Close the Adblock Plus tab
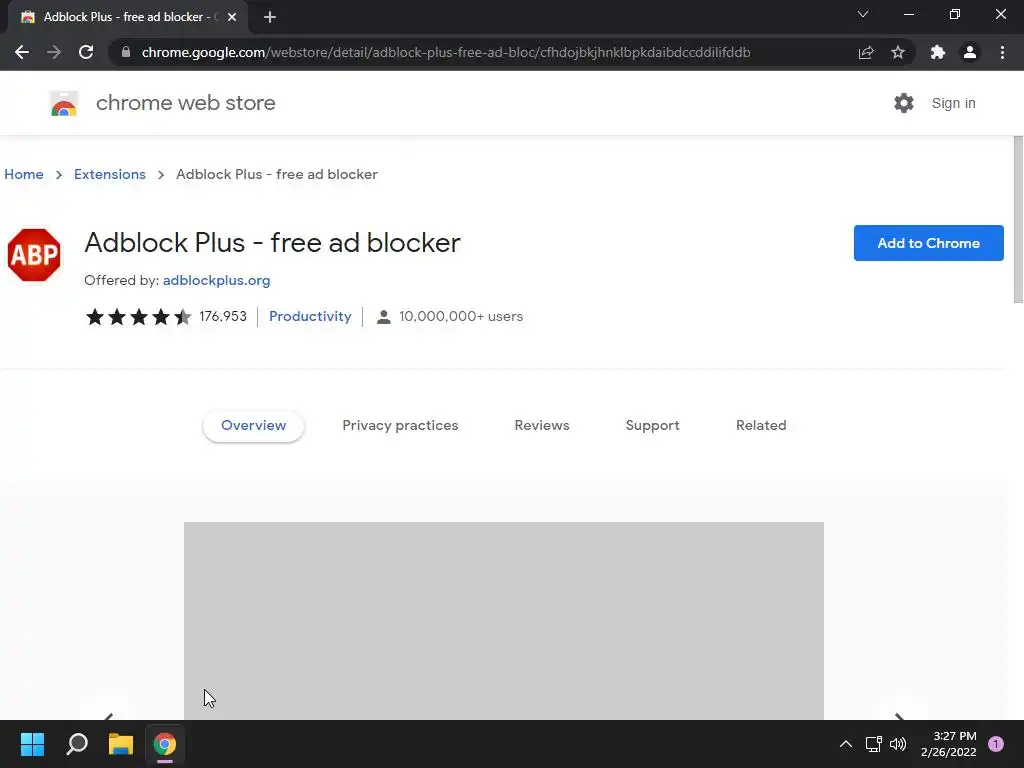This screenshot has width=1024, height=768. tap(232, 17)
